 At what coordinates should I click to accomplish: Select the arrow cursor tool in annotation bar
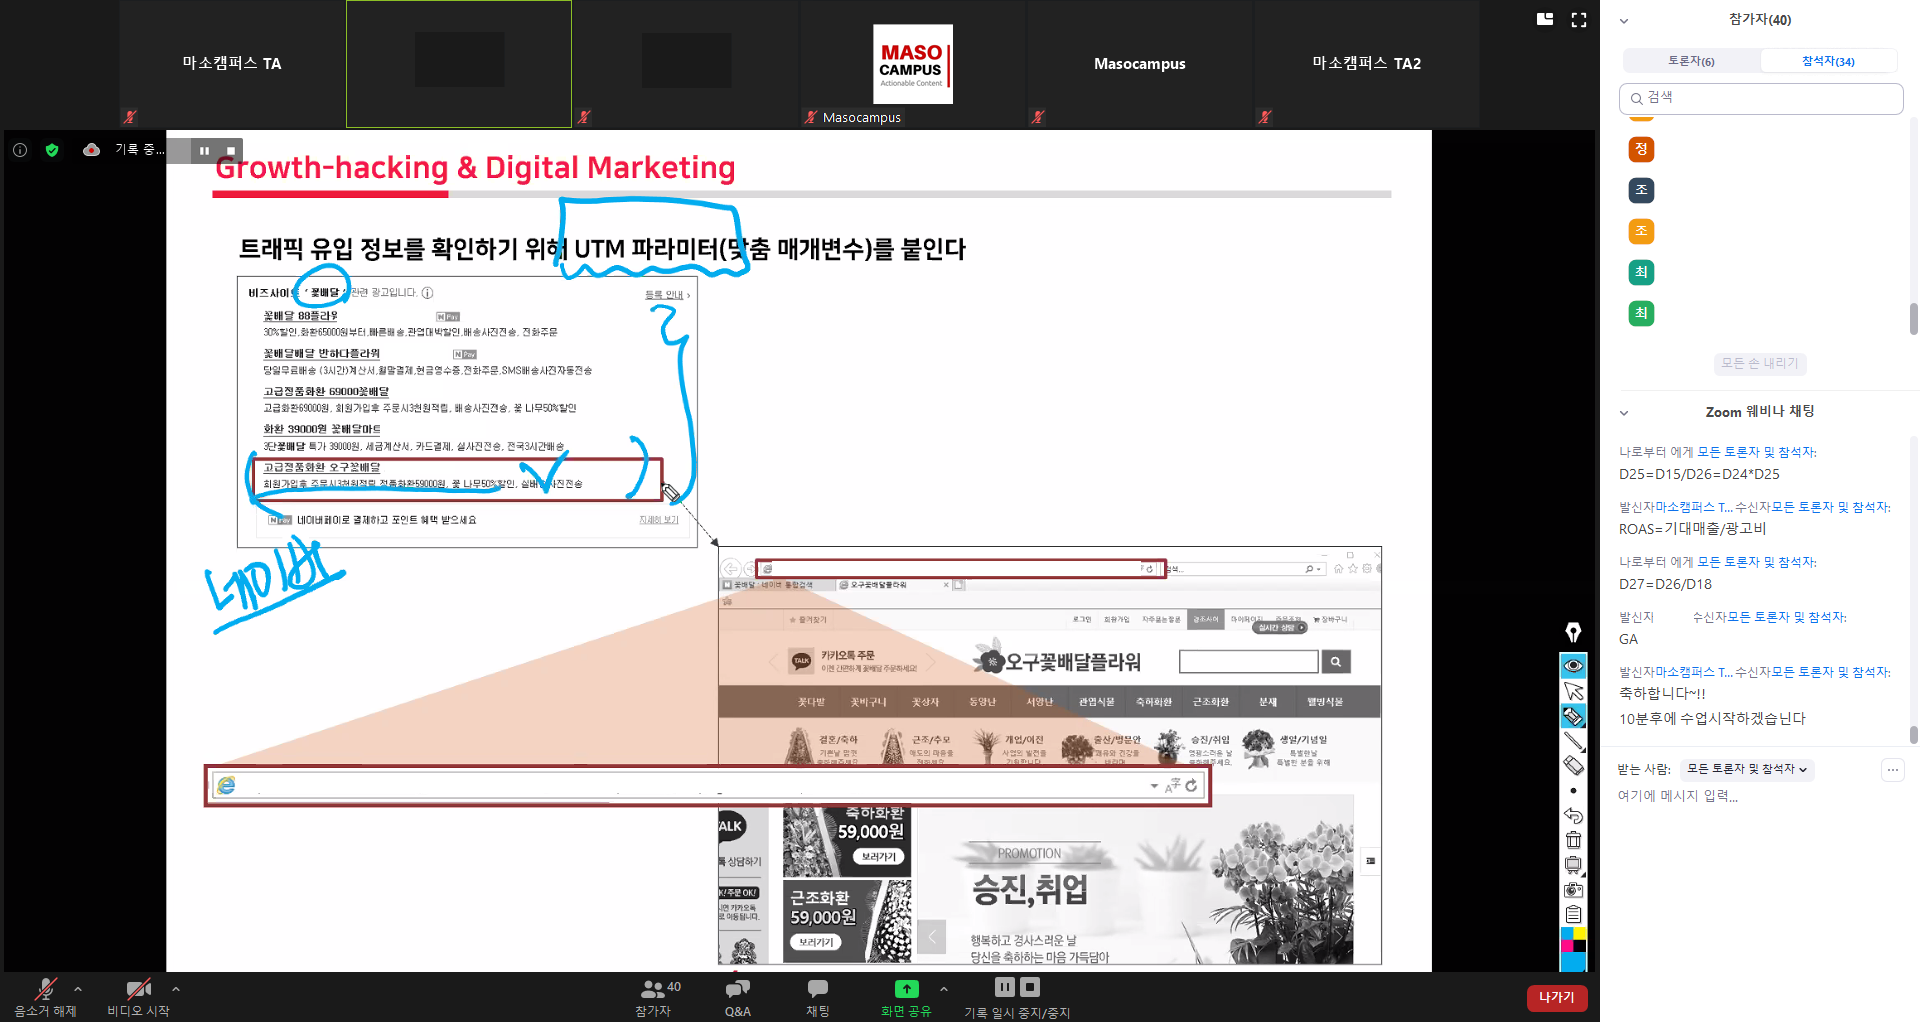(x=1573, y=691)
